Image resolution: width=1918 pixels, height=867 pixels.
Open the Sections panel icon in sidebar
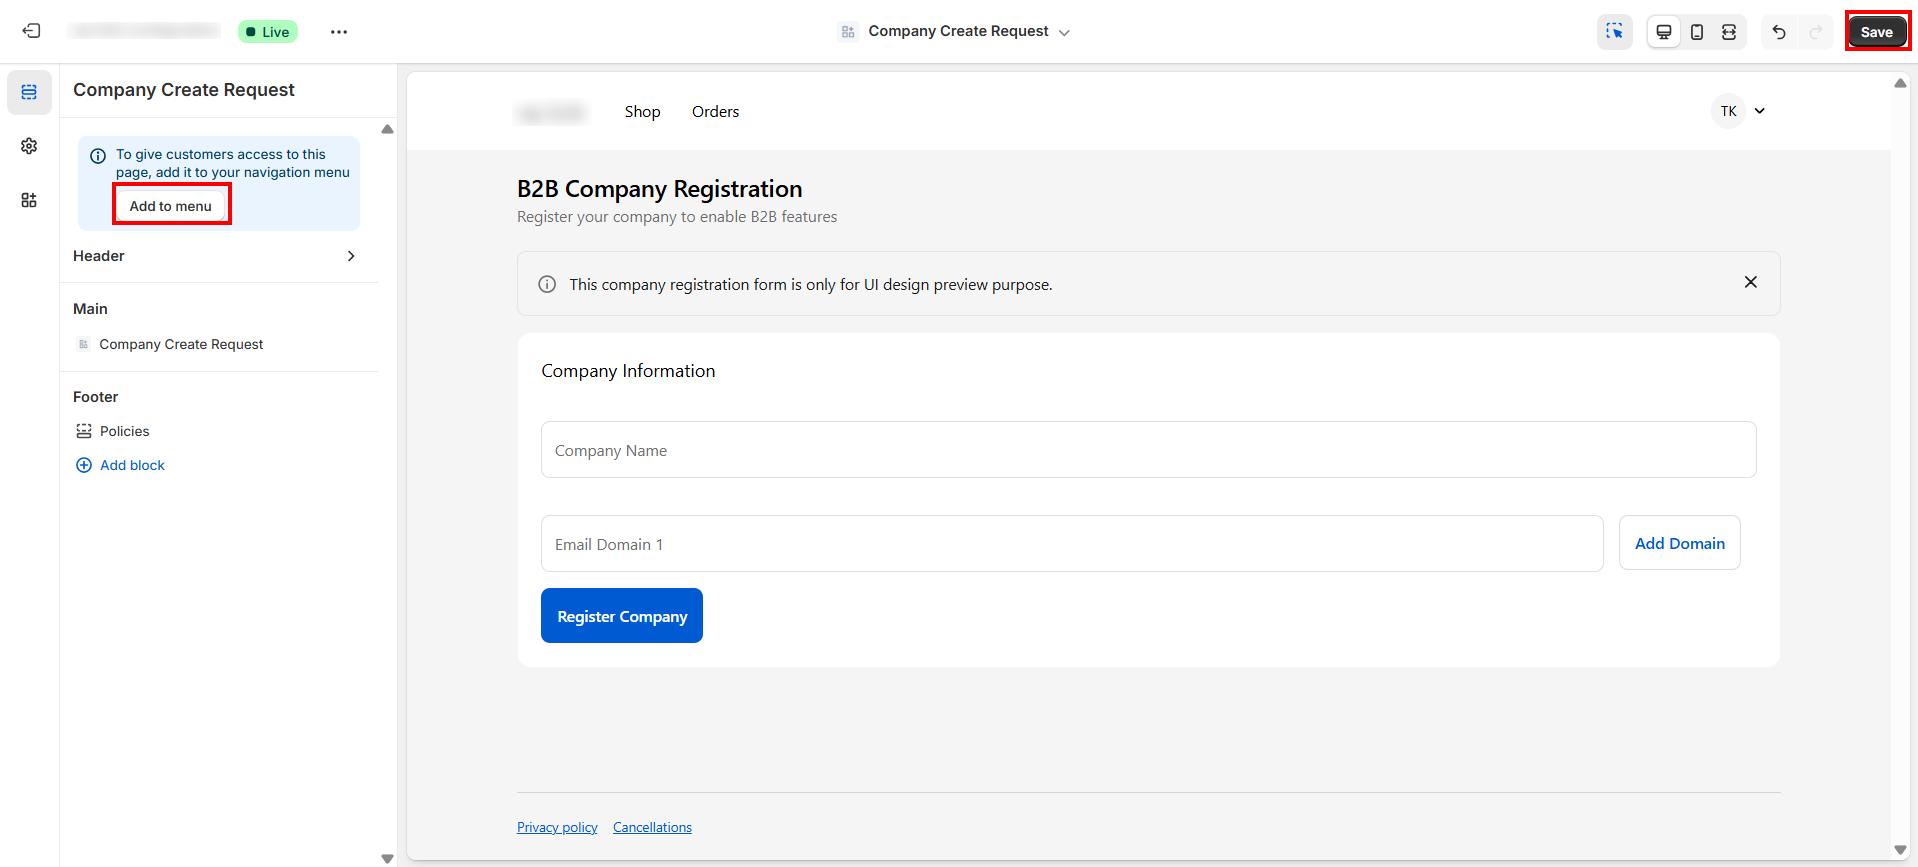pos(29,92)
